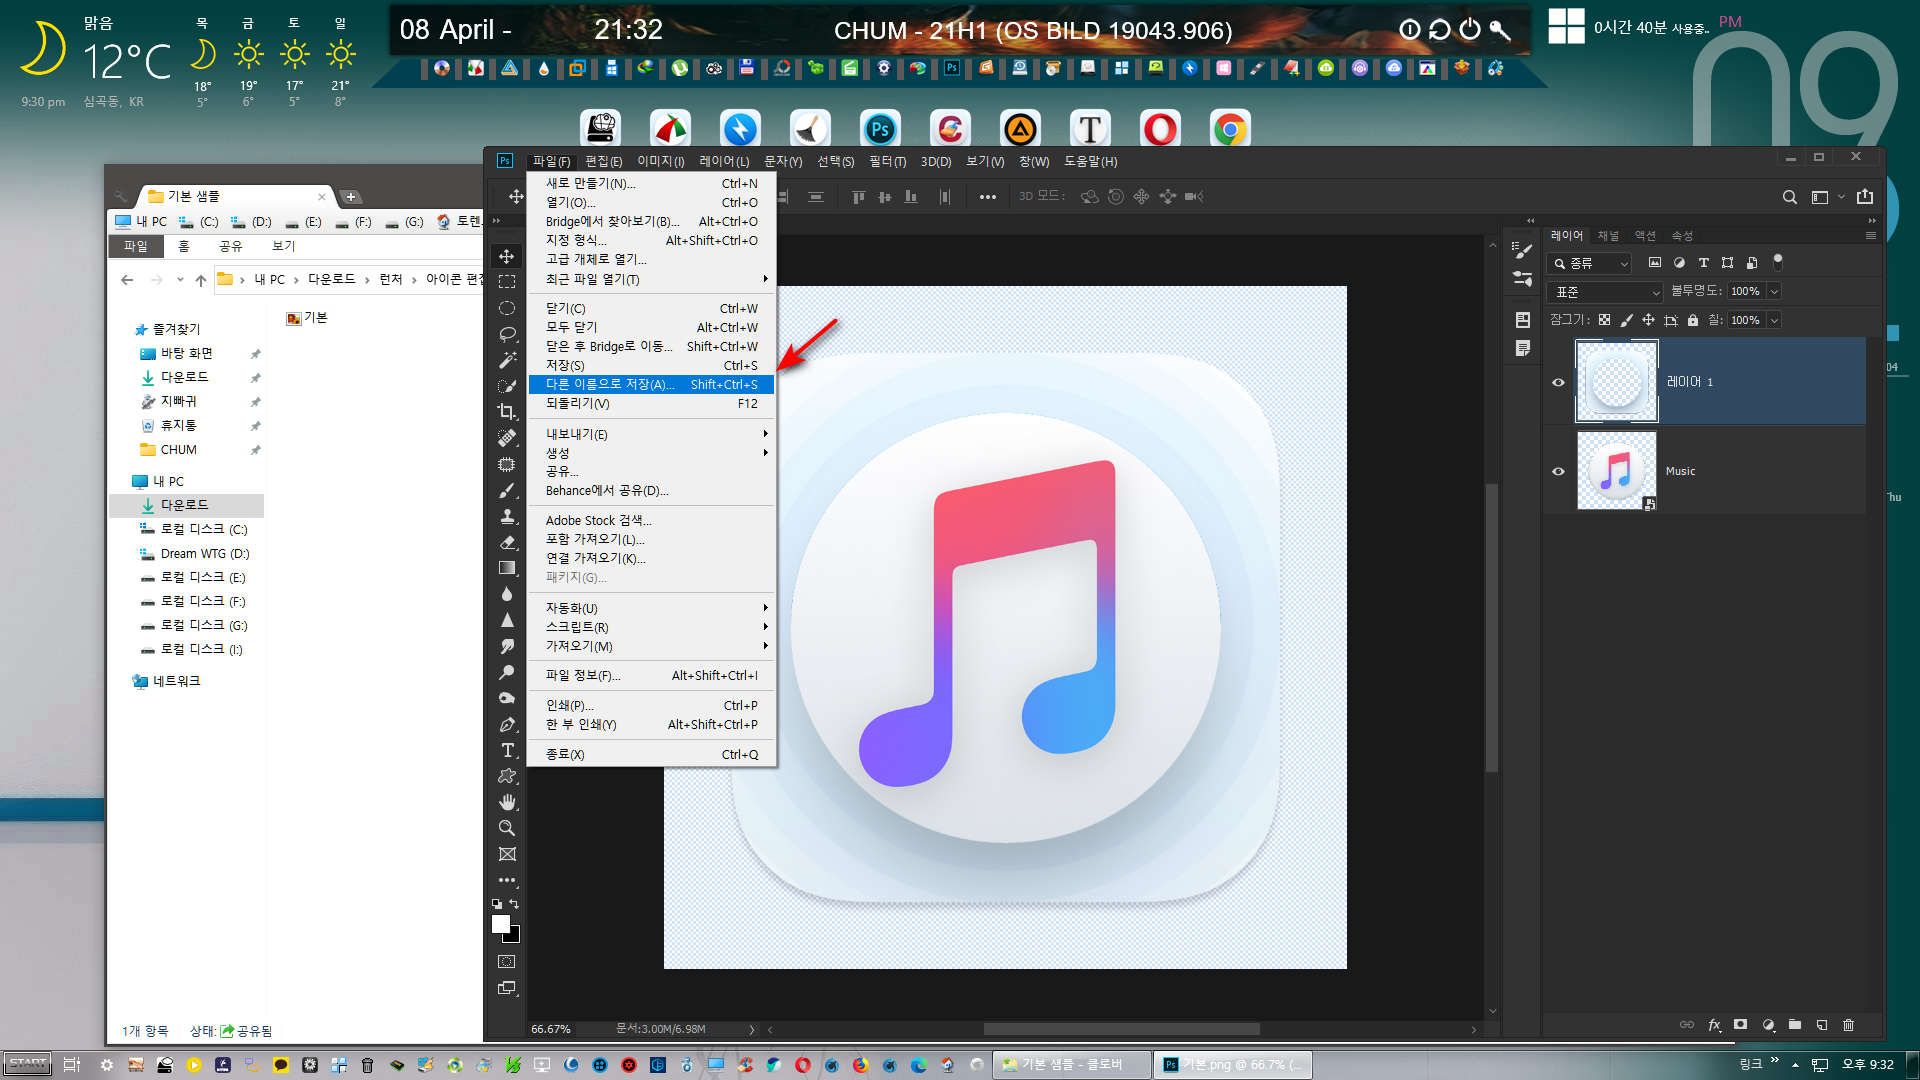1920x1080 pixels.
Task: Toggle lock position icon
Action: coord(1648,320)
